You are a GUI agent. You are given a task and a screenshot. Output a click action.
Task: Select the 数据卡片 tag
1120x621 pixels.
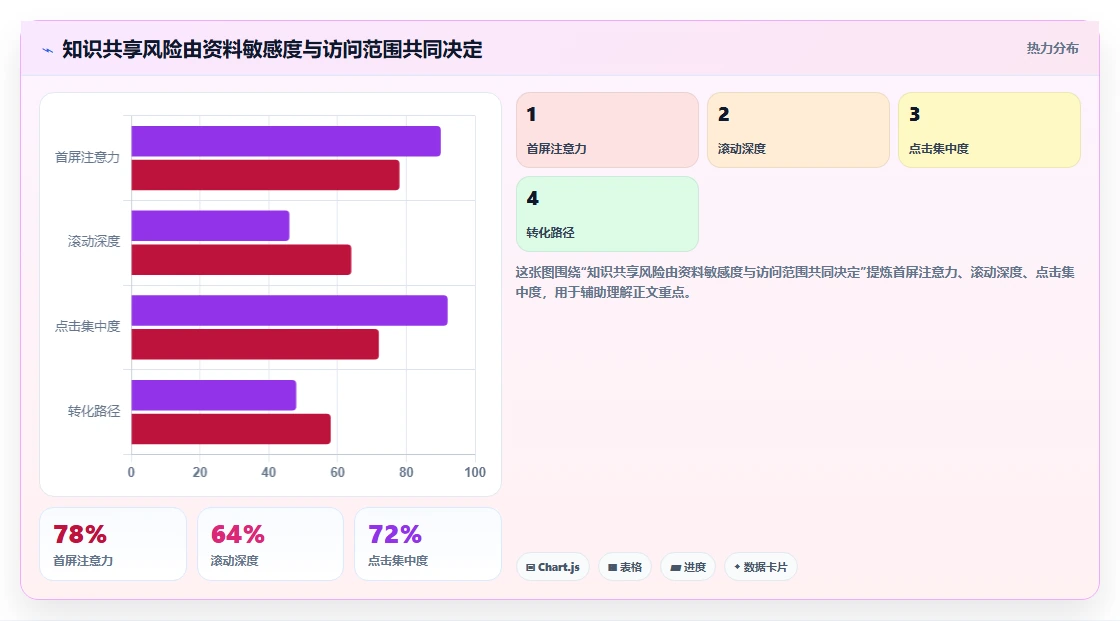click(761, 567)
